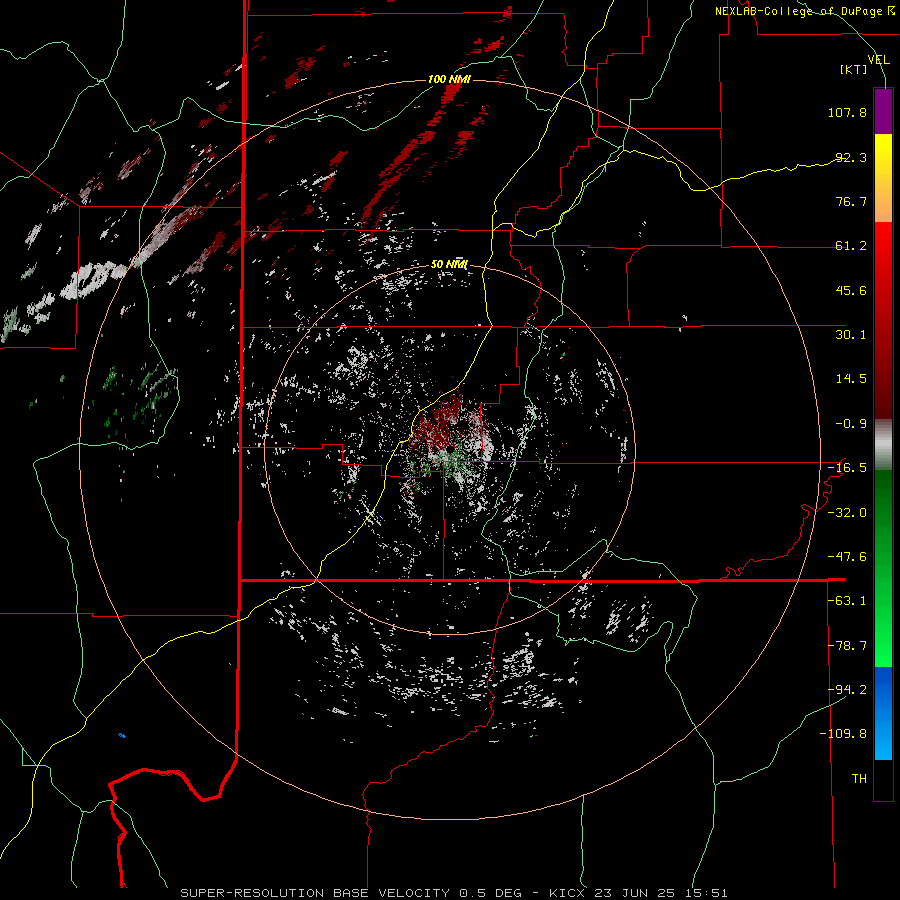Click the VEL legend title
900x900 pixels.
pyautogui.click(x=878, y=60)
